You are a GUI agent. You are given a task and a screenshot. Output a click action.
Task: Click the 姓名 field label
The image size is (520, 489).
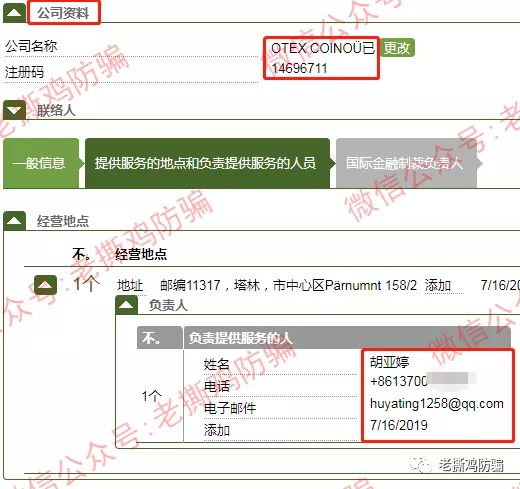217,364
